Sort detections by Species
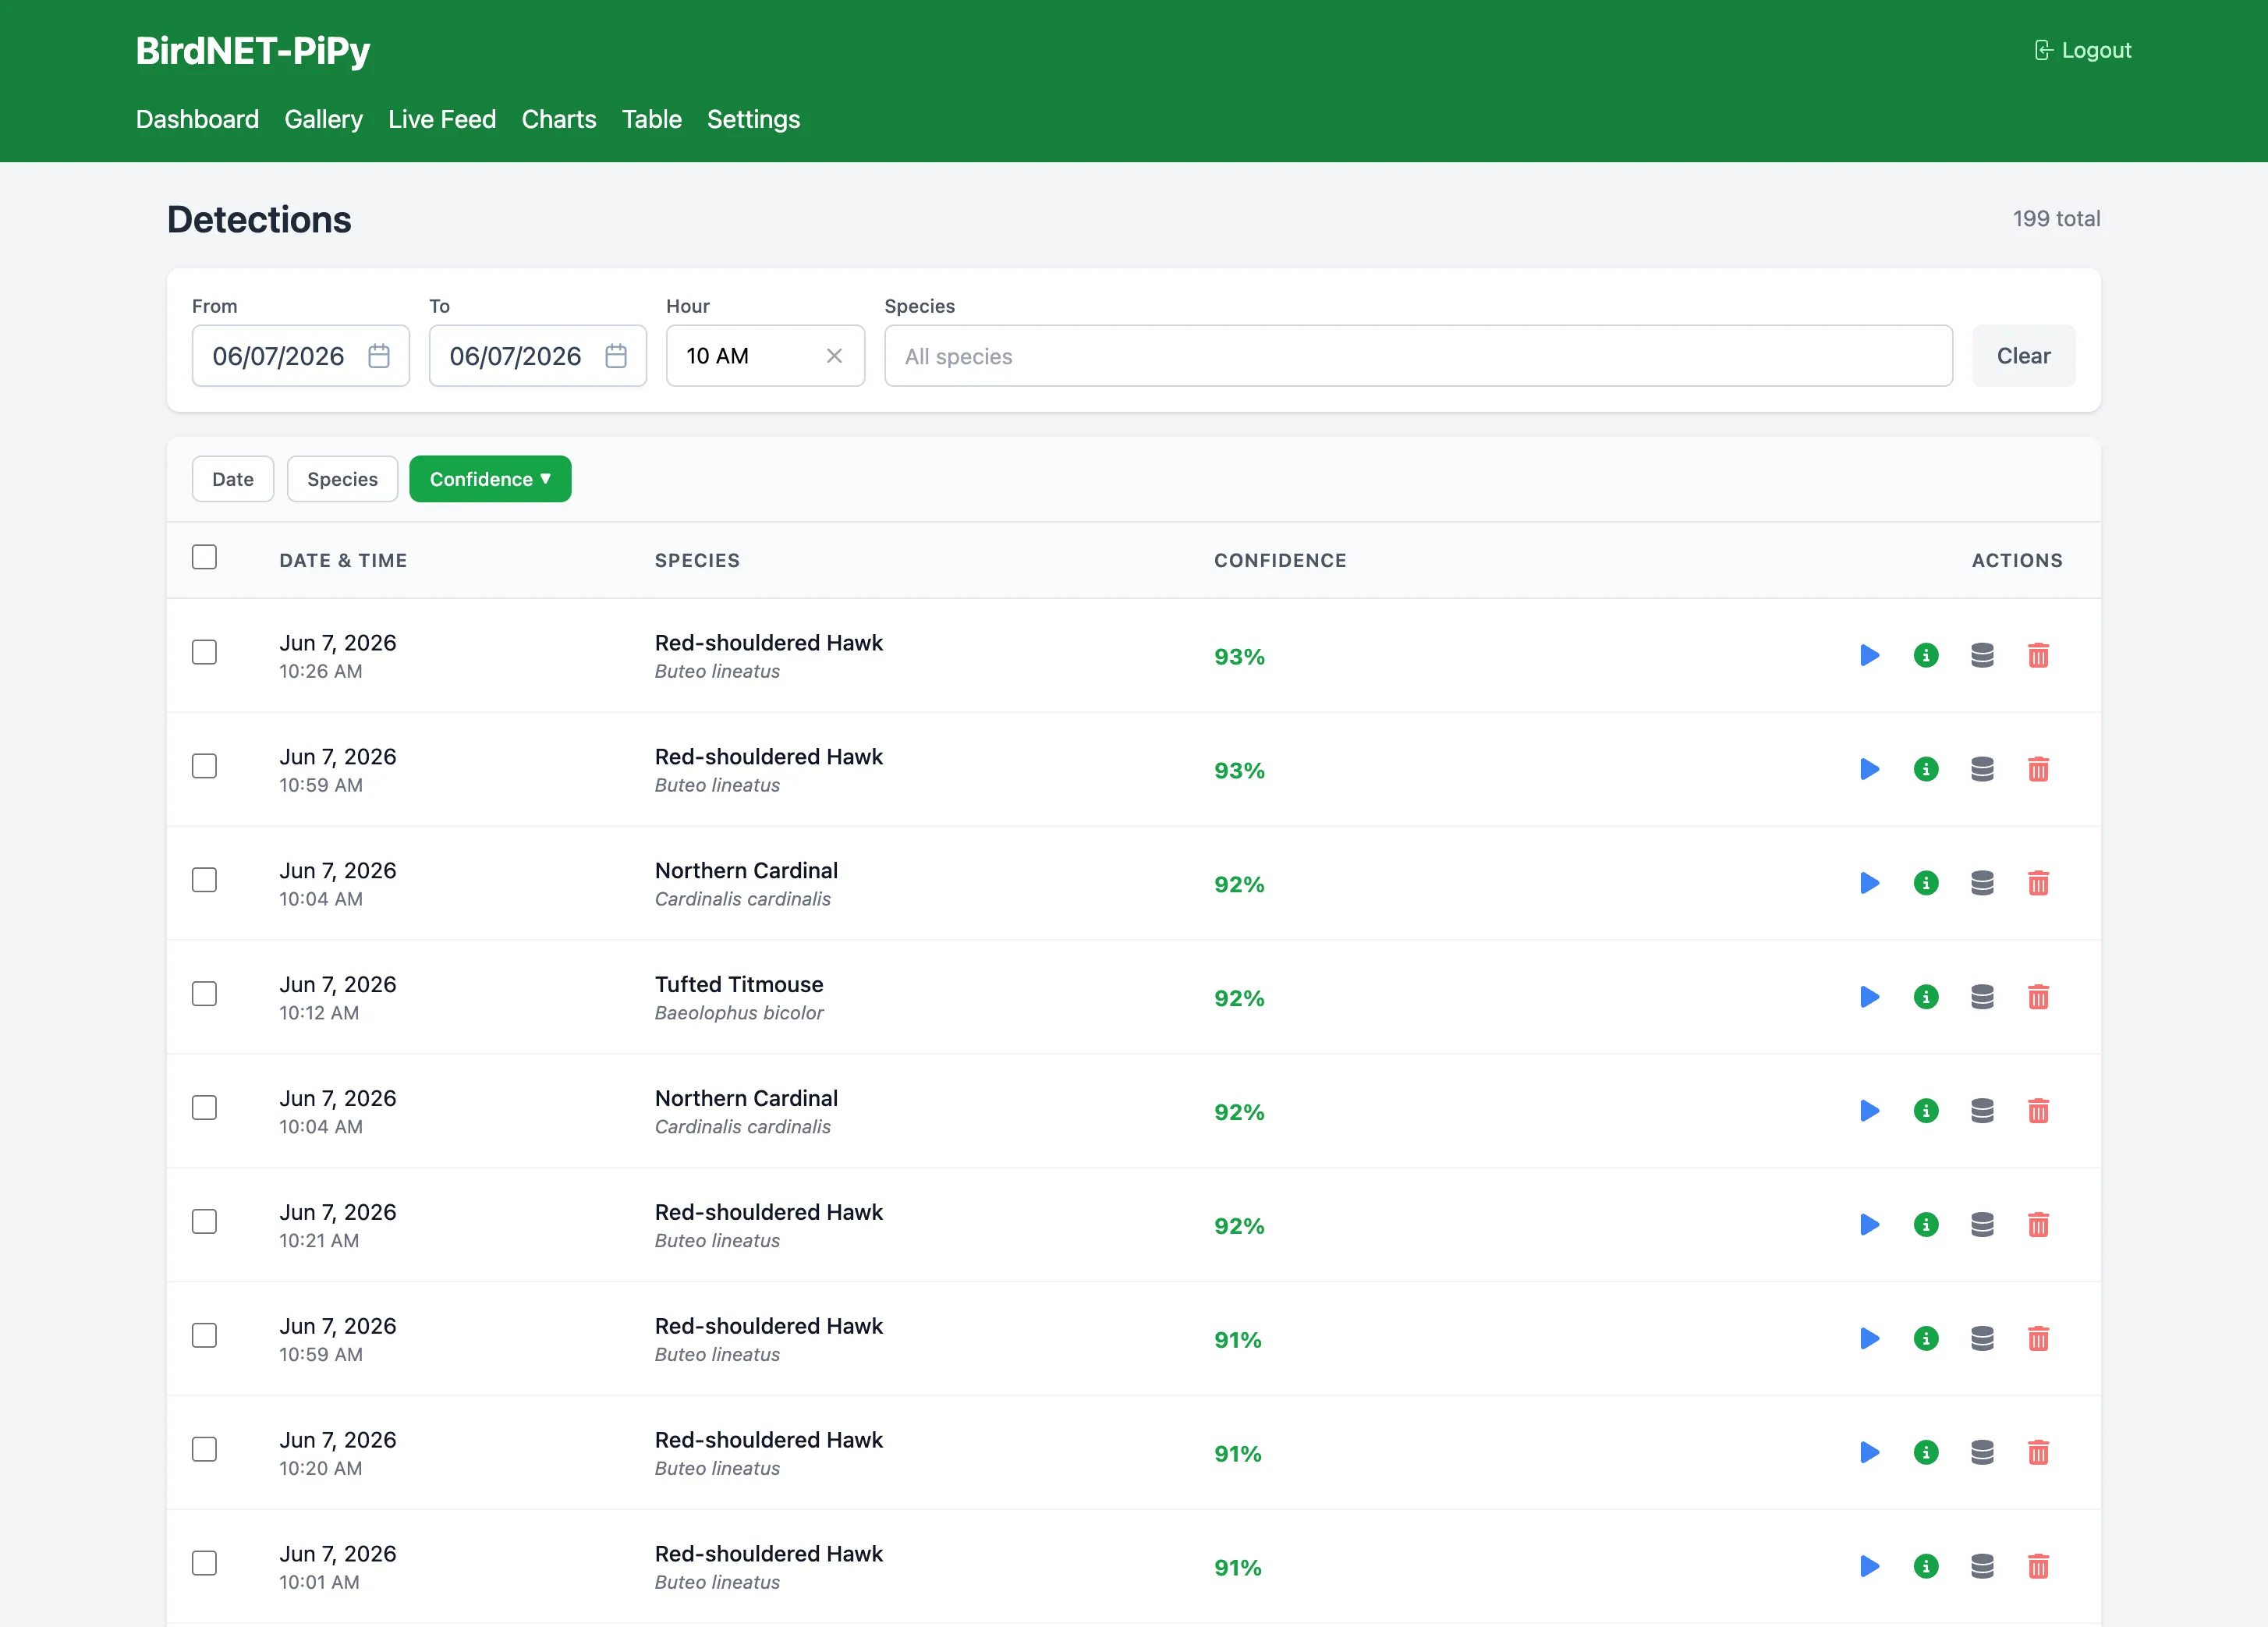The width and height of the screenshot is (2268, 1627). (342, 479)
